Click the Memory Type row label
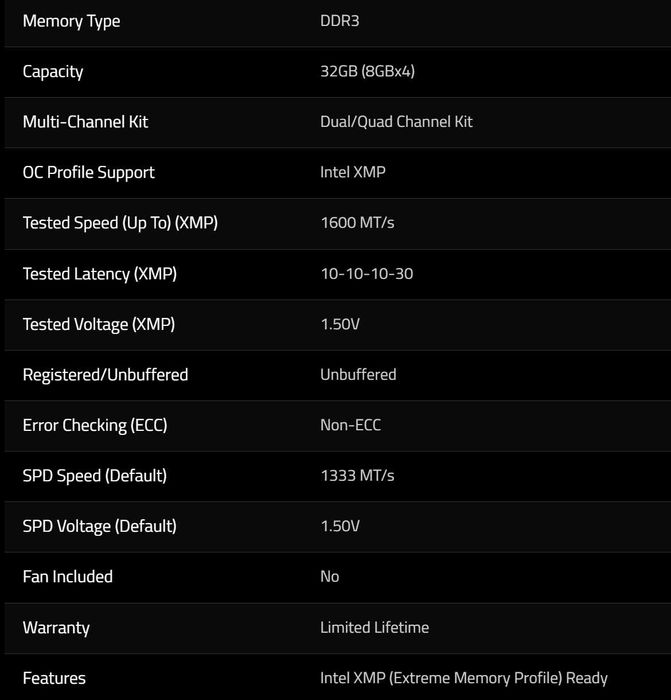671x700 pixels. 71,21
